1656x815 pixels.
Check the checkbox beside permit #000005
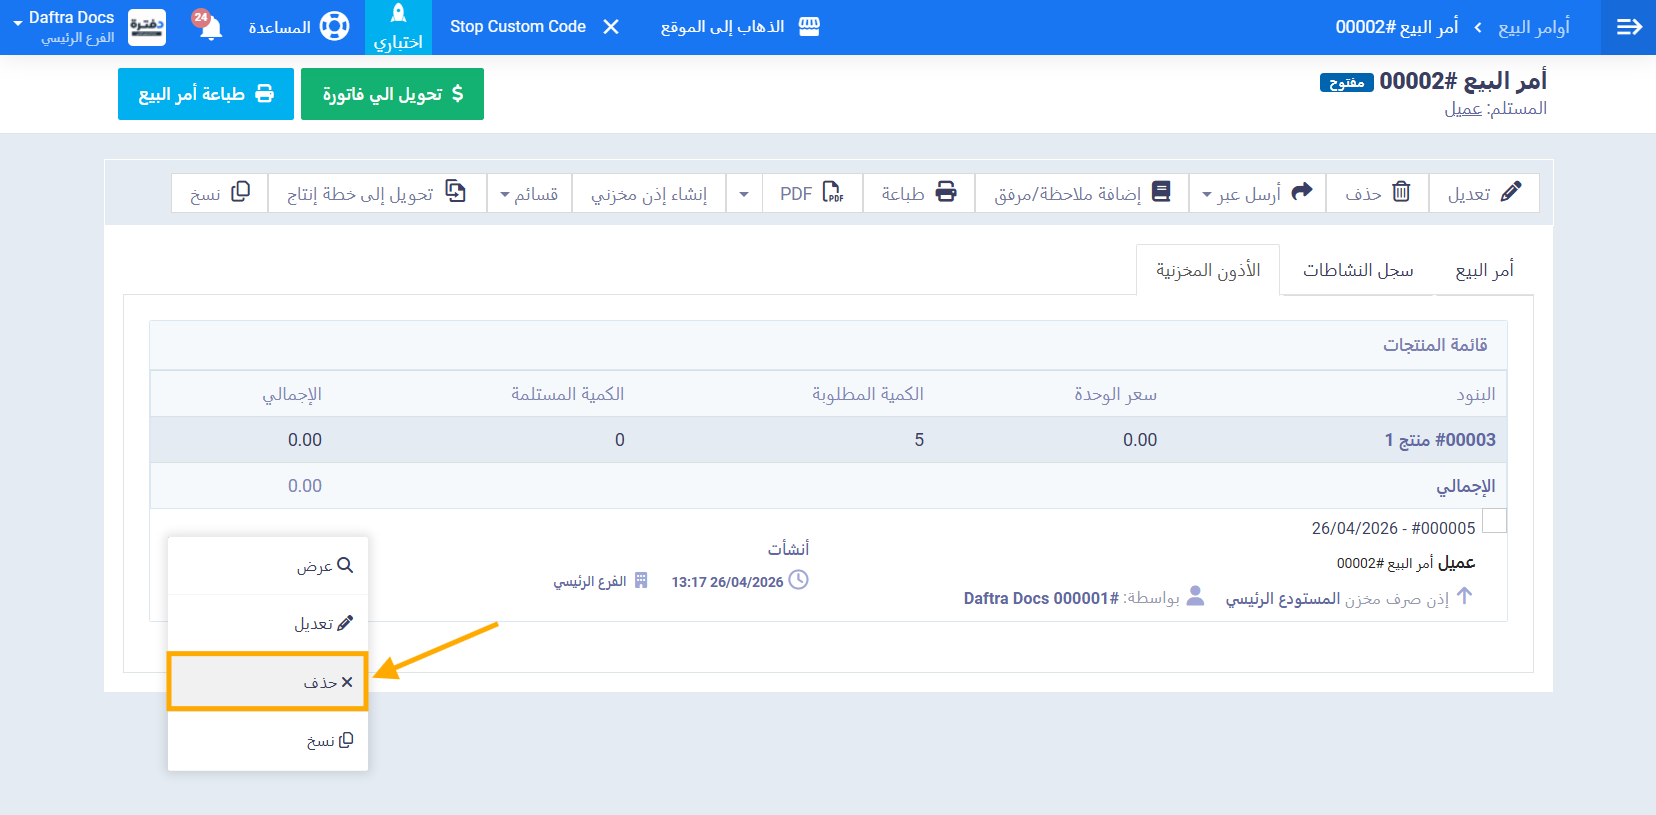click(1494, 521)
